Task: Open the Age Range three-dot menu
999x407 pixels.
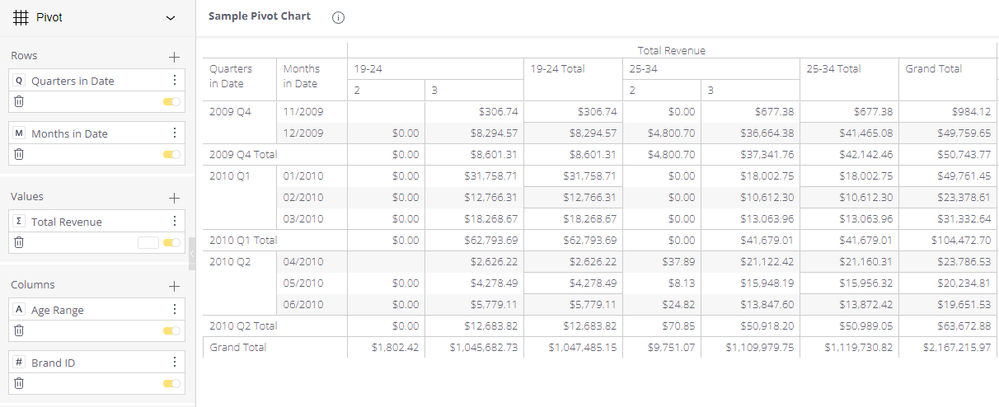Action: point(175,310)
